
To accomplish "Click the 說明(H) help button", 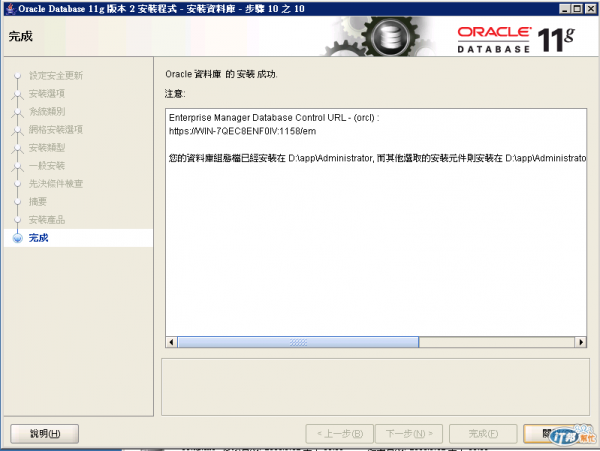I will pyautogui.click(x=44, y=433).
